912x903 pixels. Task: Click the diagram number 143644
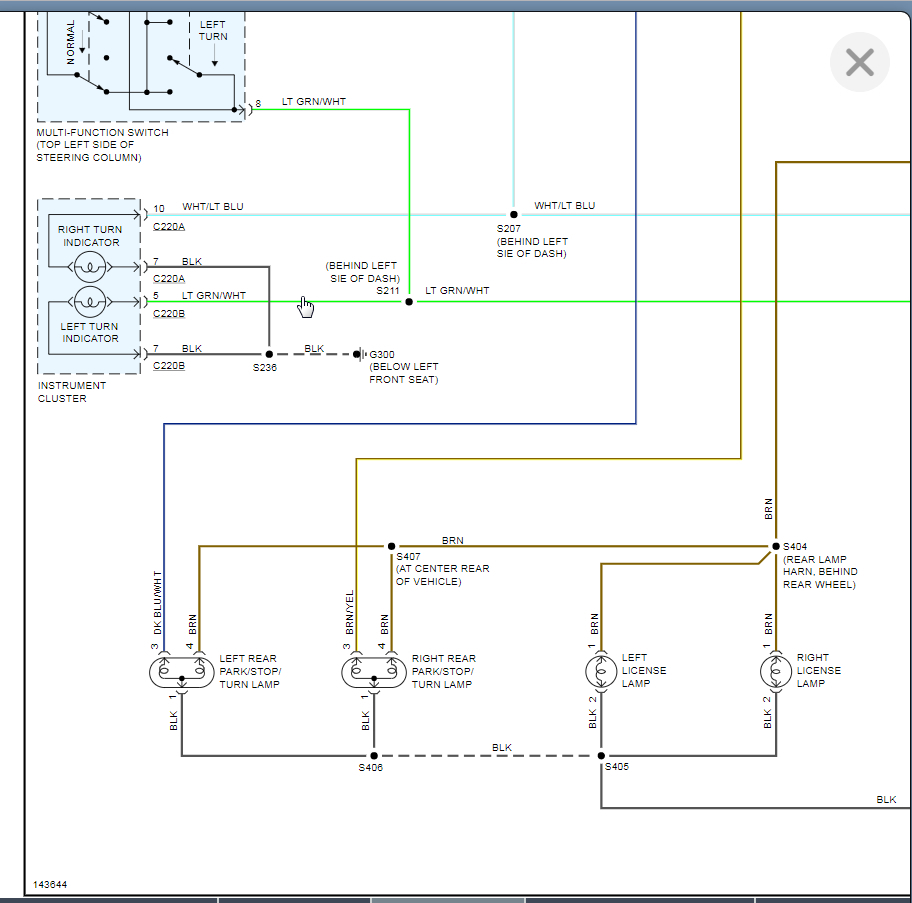coord(50,885)
